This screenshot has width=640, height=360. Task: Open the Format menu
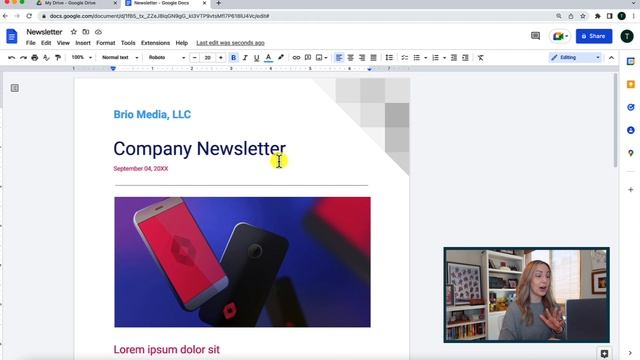coord(106,43)
